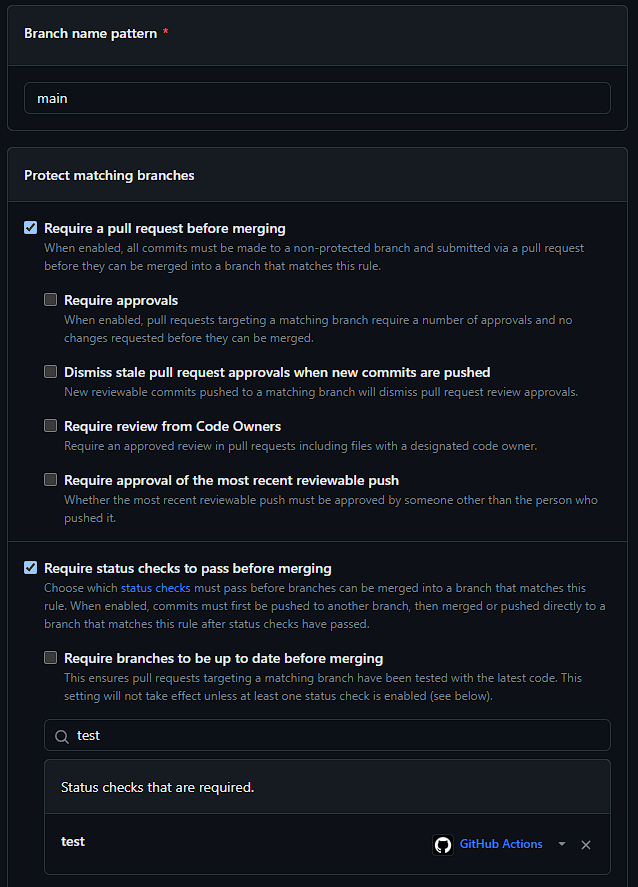Click the Require status checks to pass label
The width and height of the screenshot is (638, 887).
[188, 569]
